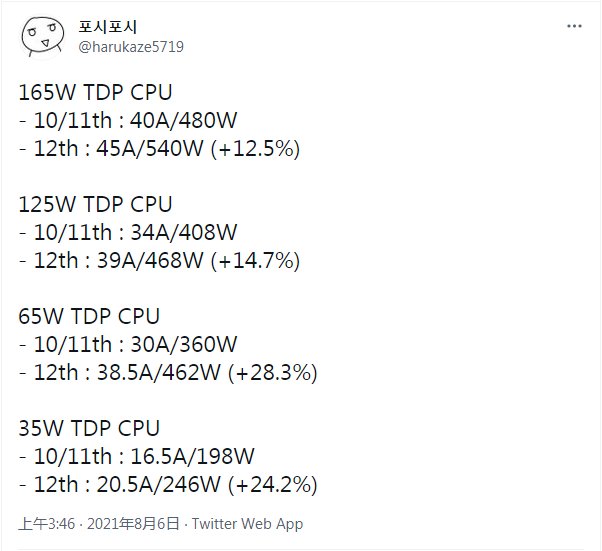Click the (+28.3%) percentage text
602x551 pixels.
click(273, 373)
